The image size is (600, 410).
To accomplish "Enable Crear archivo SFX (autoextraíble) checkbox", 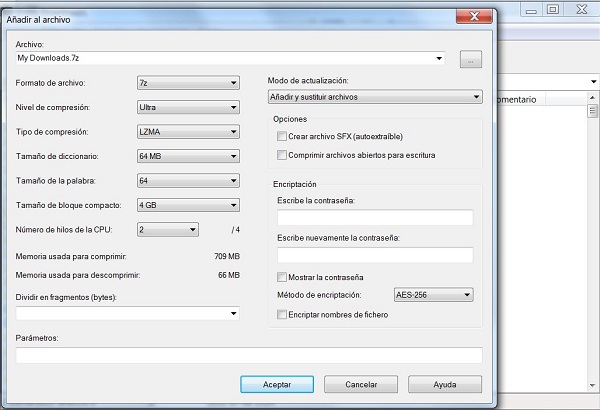I will [x=281, y=136].
